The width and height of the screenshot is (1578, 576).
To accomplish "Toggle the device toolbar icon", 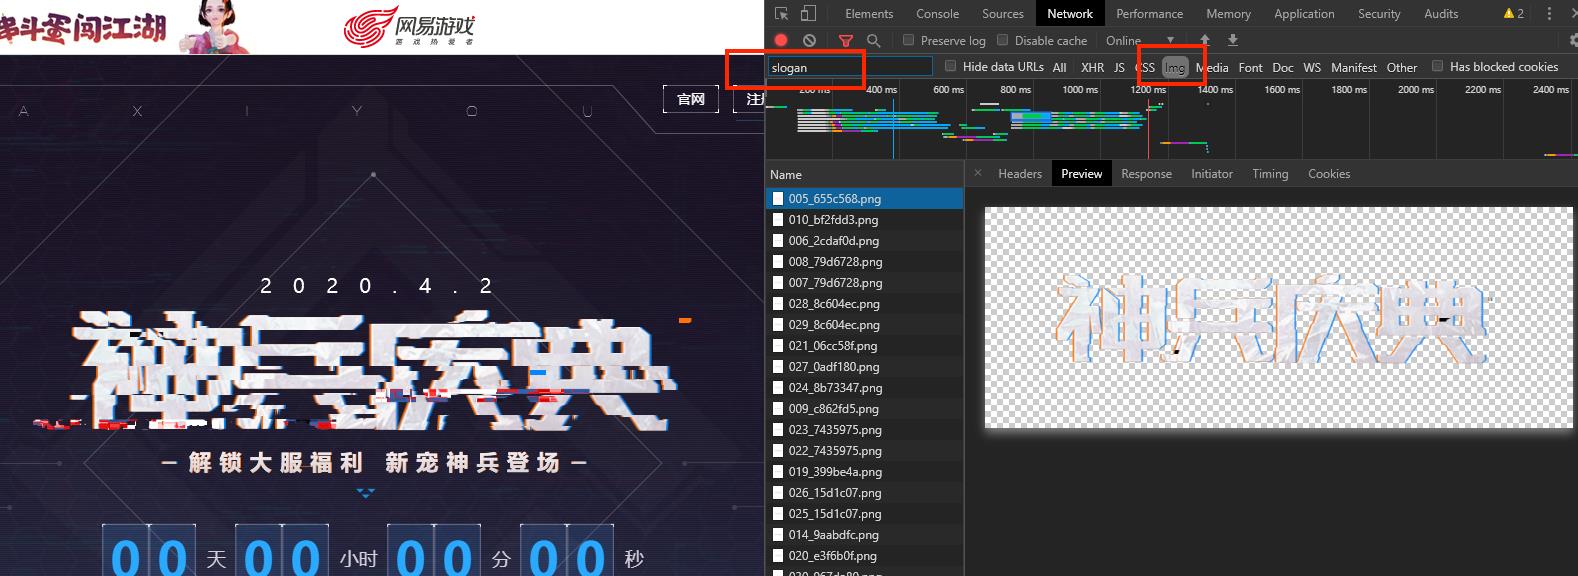I will pos(808,14).
